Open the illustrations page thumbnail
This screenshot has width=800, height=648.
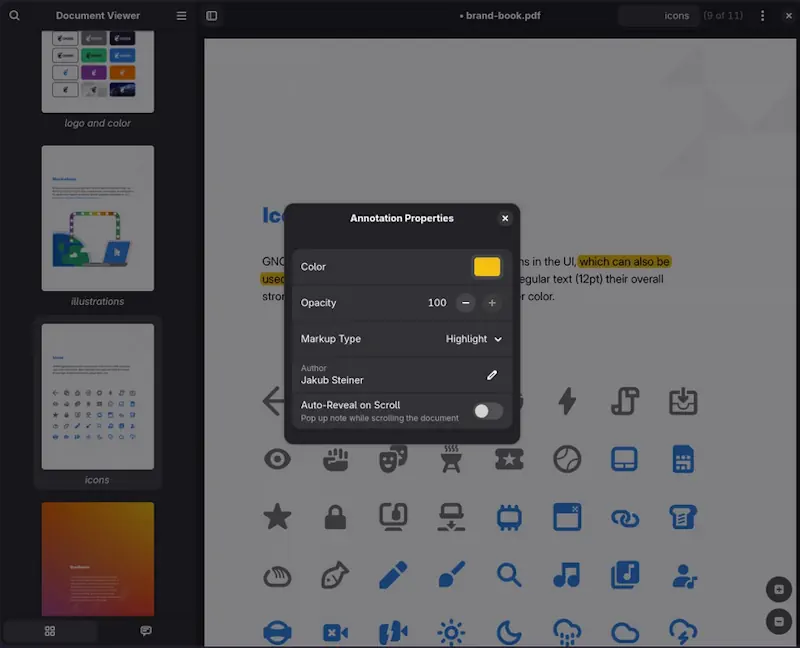pos(97,218)
